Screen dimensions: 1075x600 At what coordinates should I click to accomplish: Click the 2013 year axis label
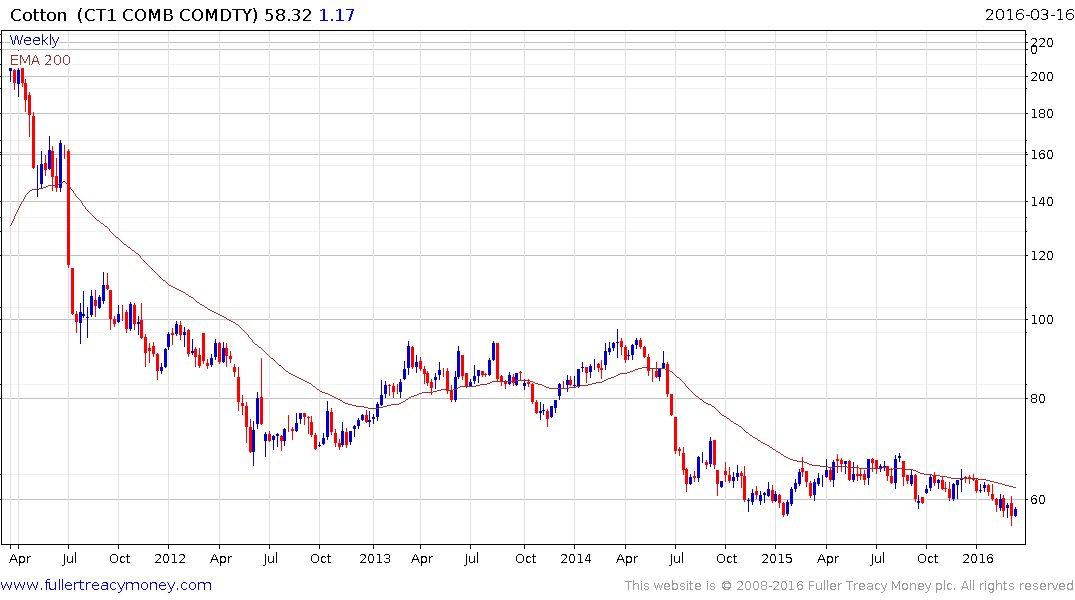(375, 559)
